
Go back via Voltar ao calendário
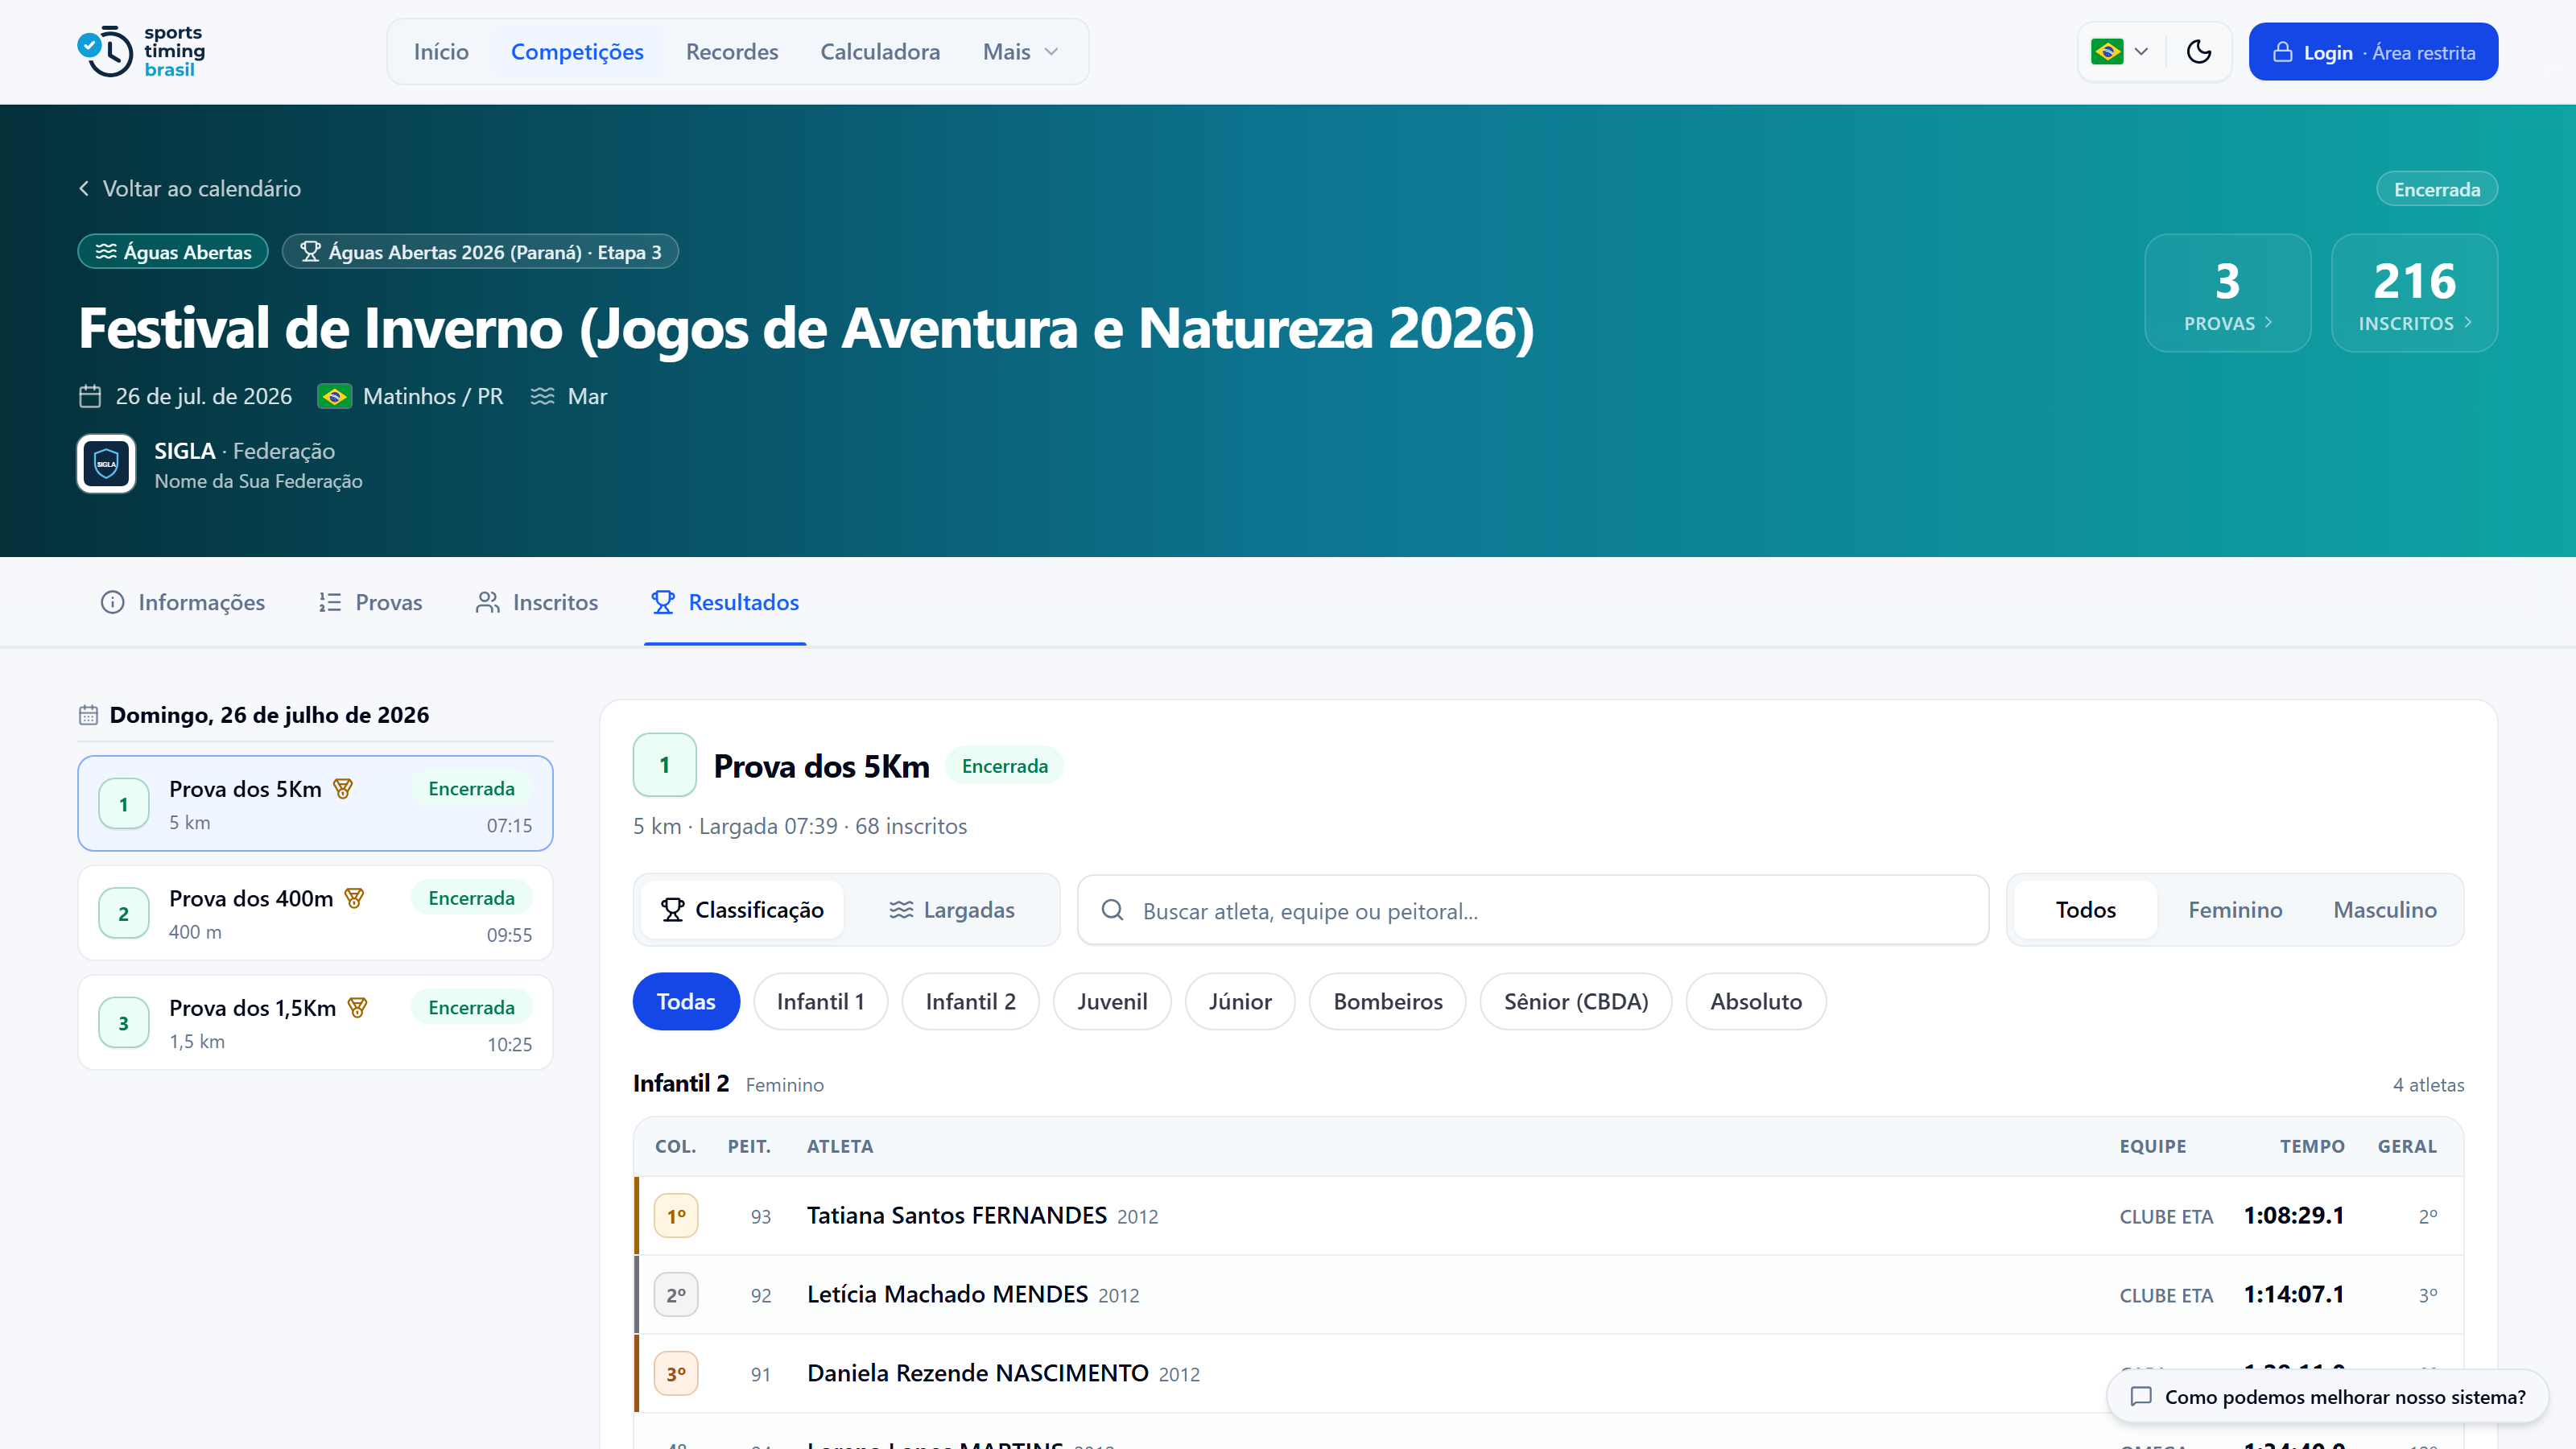(190, 189)
